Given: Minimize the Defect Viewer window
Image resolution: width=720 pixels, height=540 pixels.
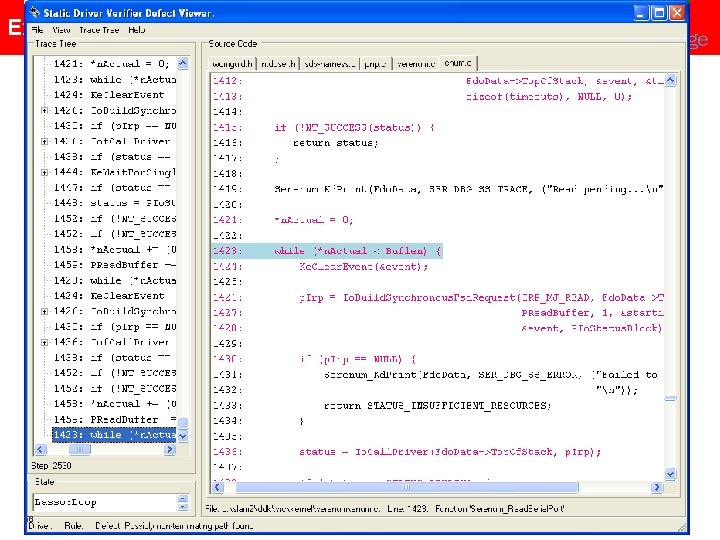Looking at the screenshot, I should pos(641,13).
